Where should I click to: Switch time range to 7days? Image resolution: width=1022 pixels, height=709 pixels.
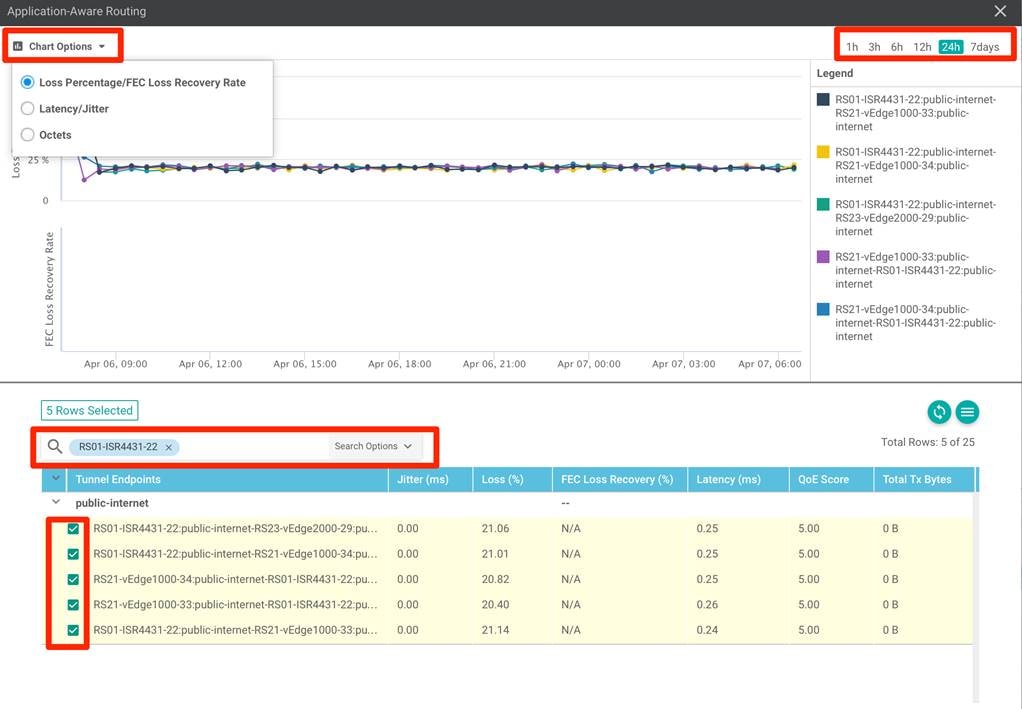pyautogui.click(x=984, y=47)
